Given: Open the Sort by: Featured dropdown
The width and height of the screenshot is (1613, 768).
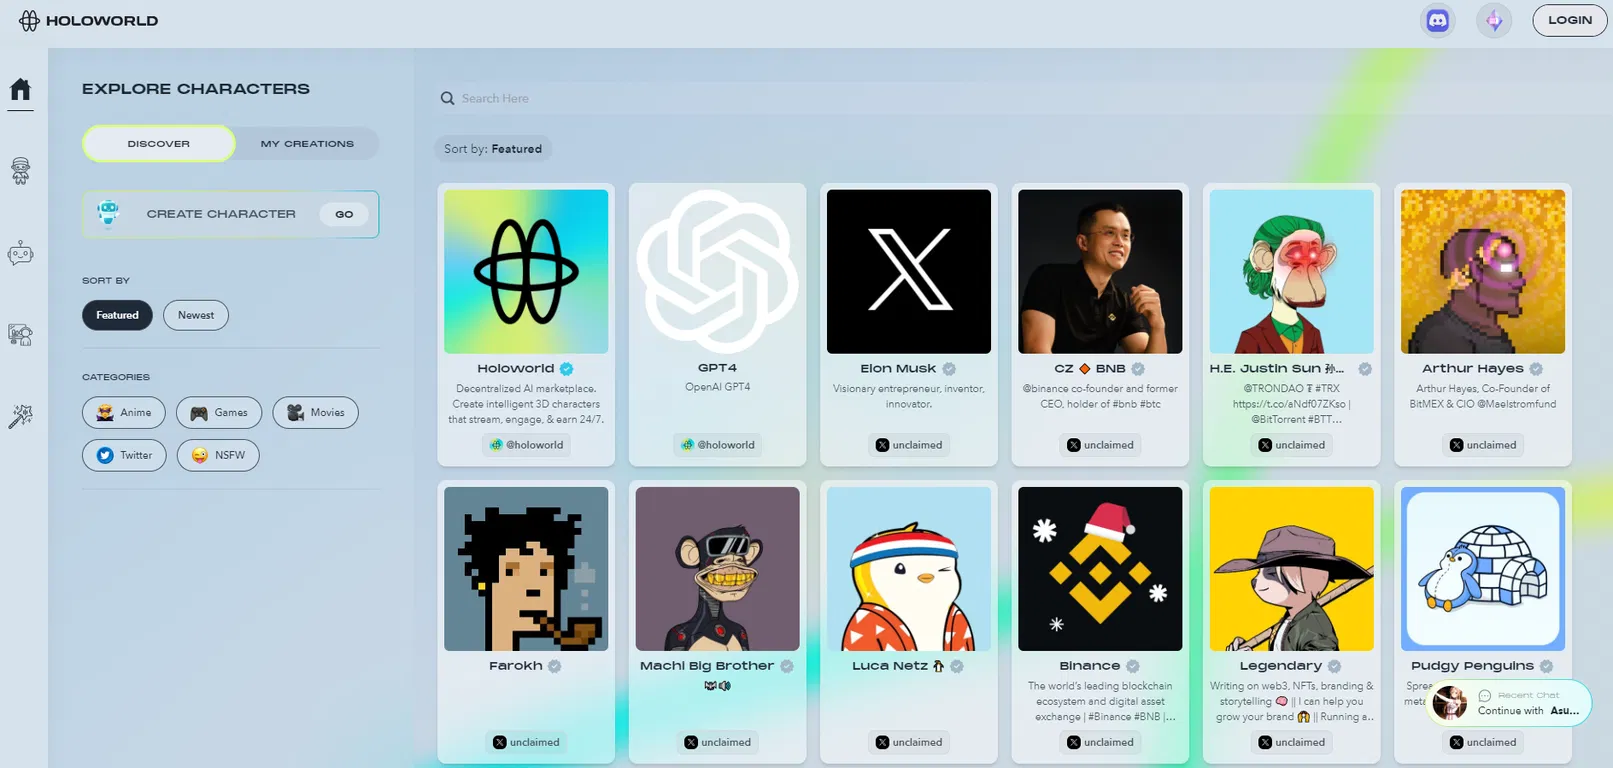Looking at the screenshot, I should [493, 149].
